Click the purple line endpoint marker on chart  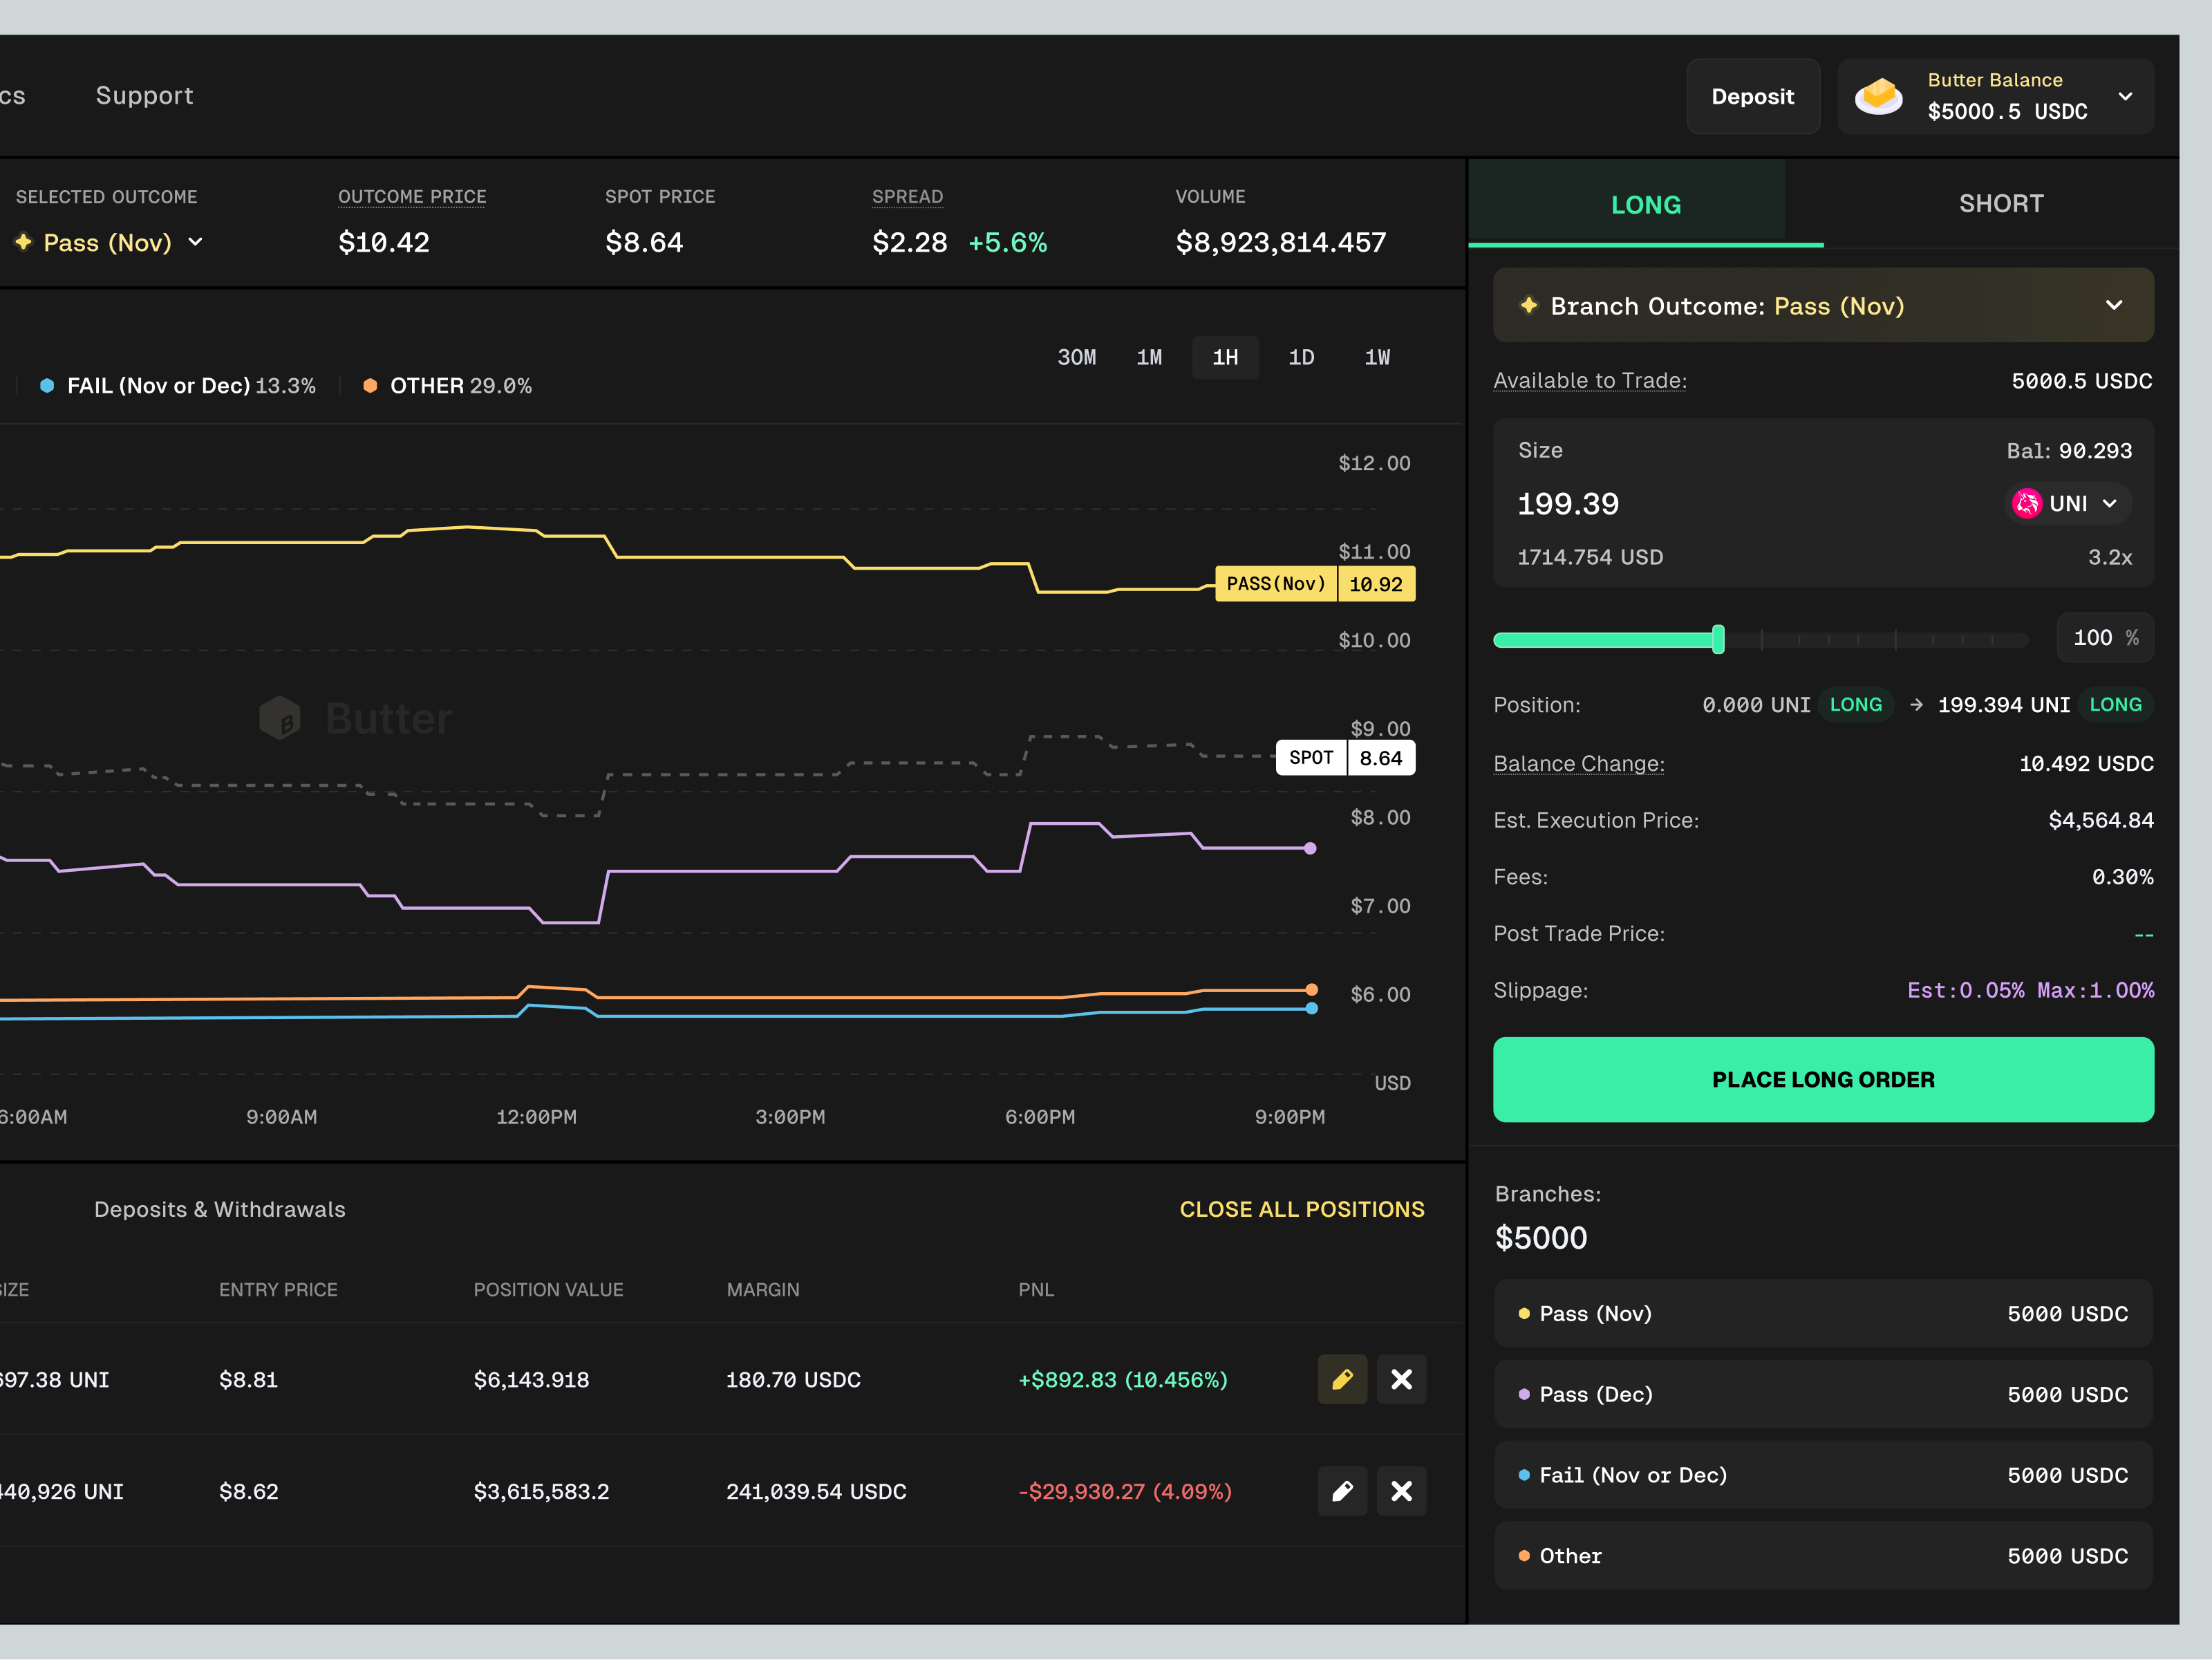tap(1310, 848)
